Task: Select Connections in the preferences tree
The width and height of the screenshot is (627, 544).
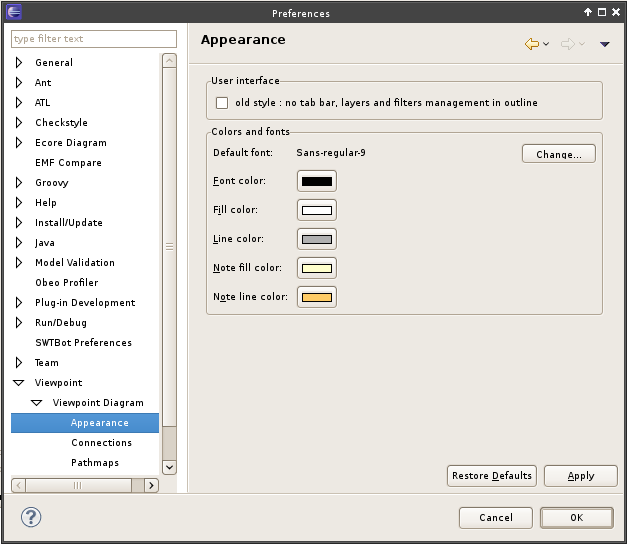Action: pos(101,443)
